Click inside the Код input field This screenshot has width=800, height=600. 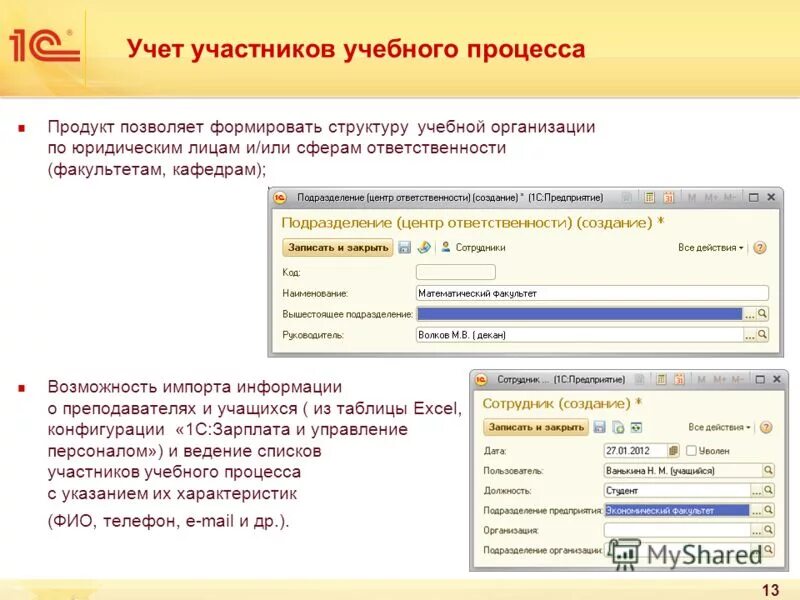(455, 271)
